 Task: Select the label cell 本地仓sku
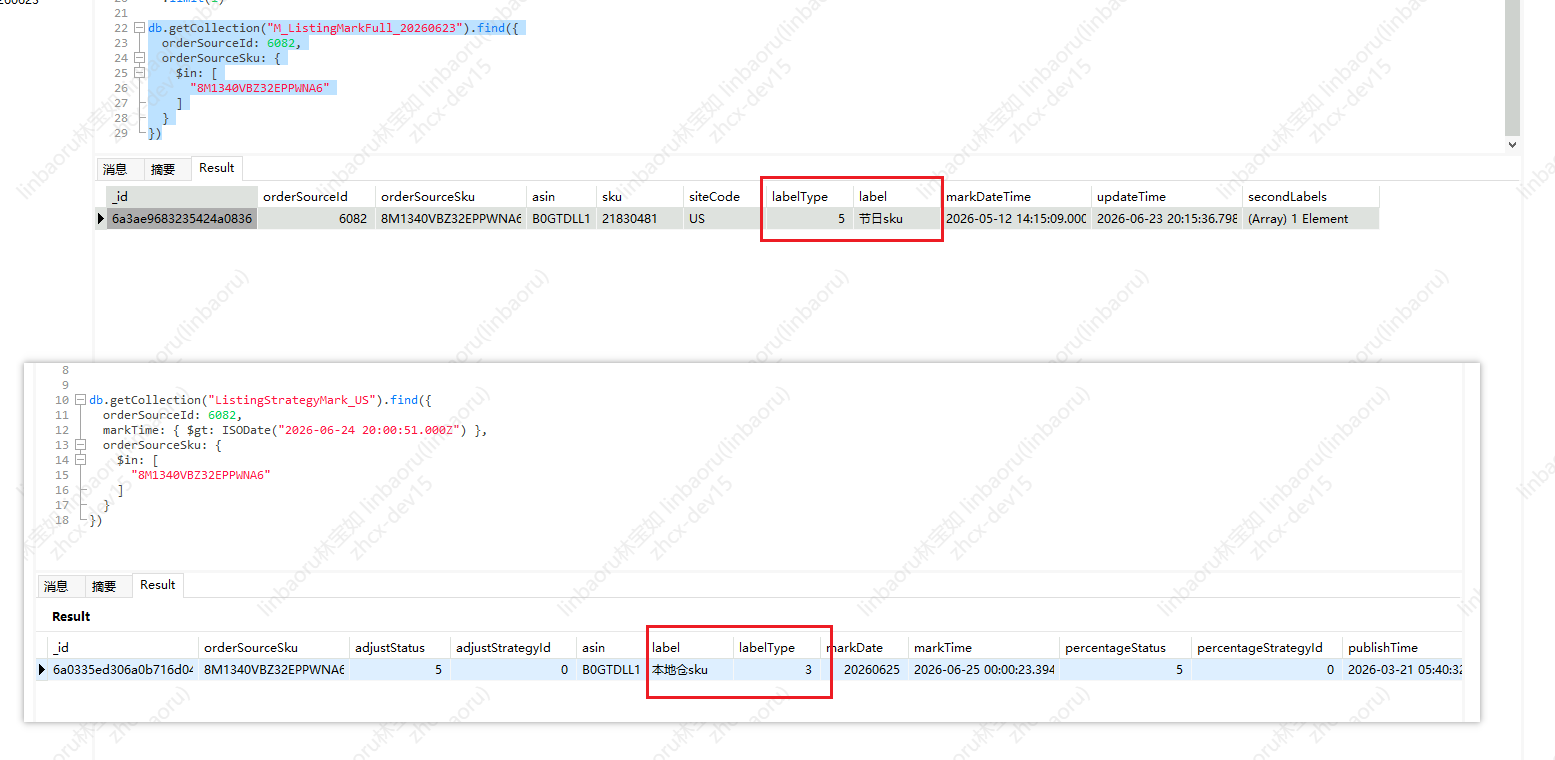(x=690, y=670)
